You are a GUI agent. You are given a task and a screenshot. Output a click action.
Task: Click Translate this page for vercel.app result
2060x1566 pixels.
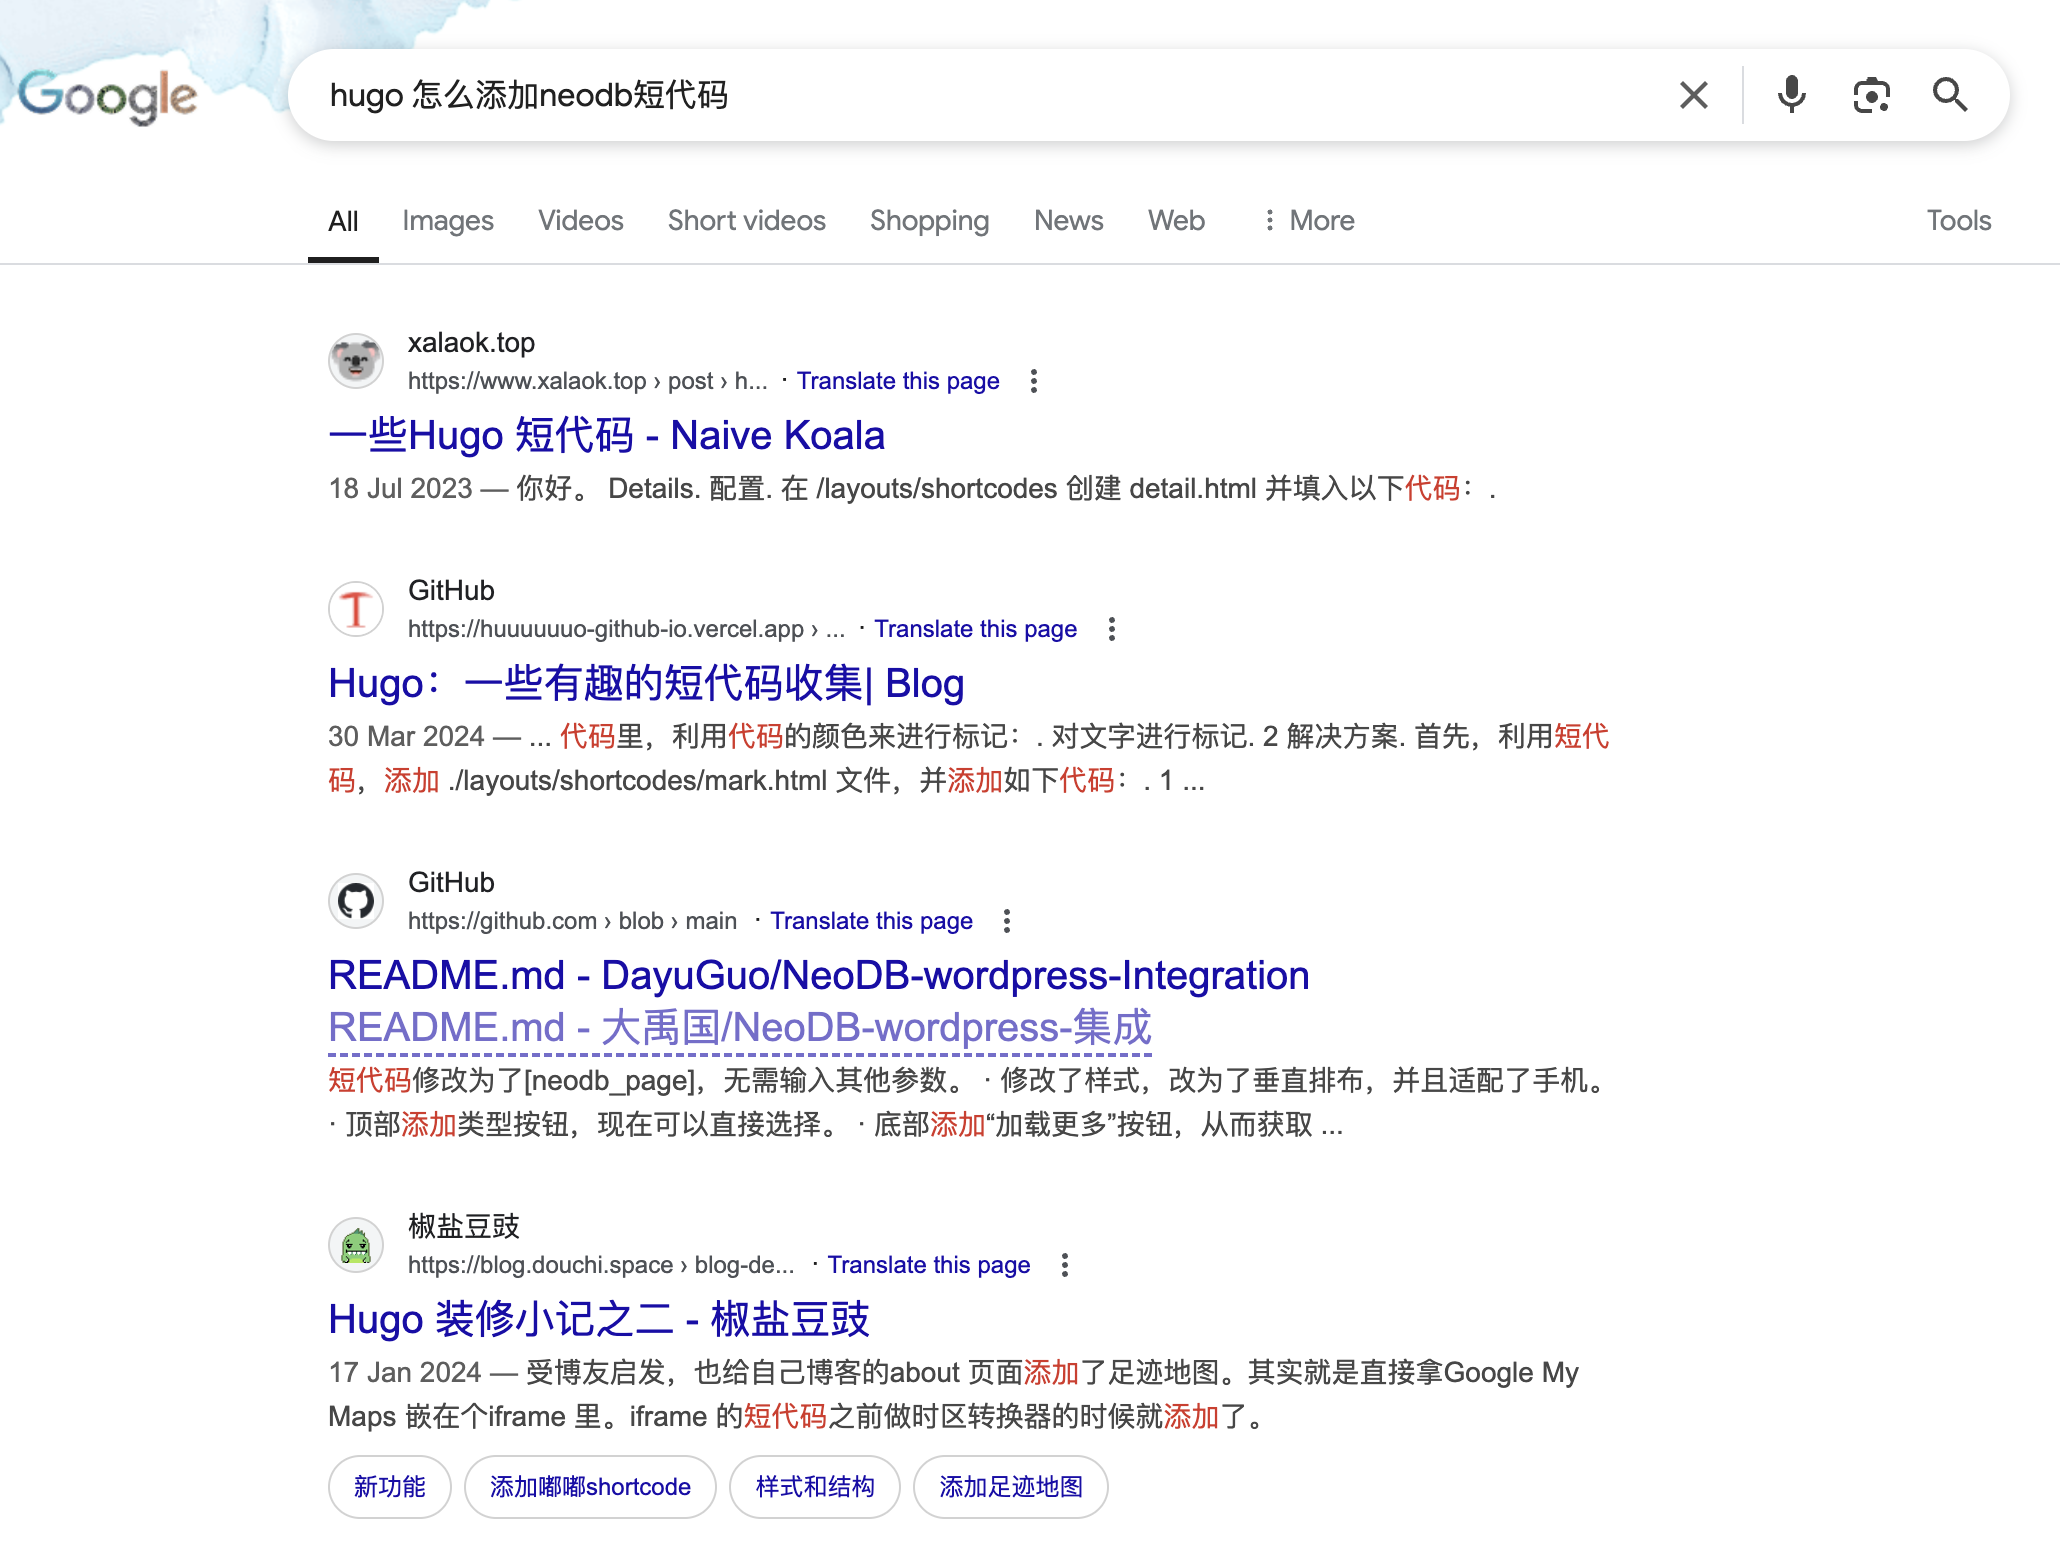[975, 629]
